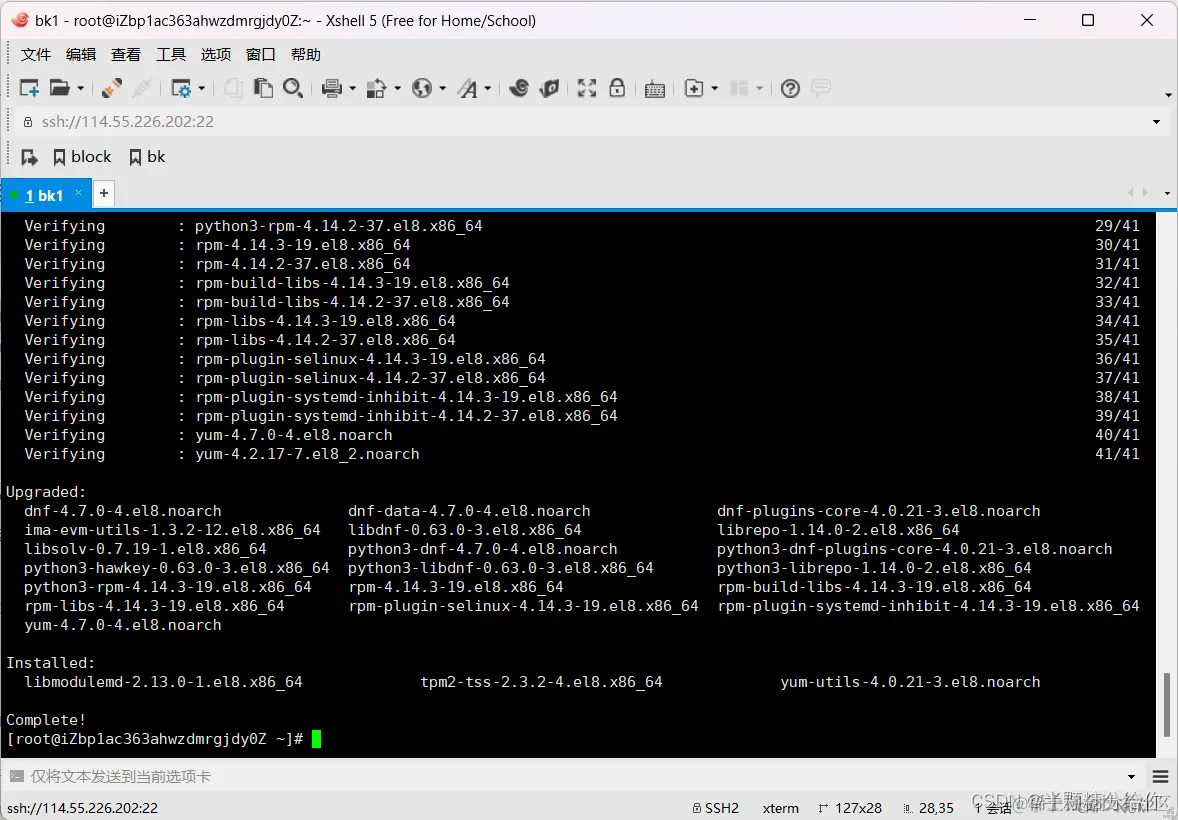Expand compose bar send-target dropdown
Viewport: 1178px width, 820px height.
[x=1132, y=776]
